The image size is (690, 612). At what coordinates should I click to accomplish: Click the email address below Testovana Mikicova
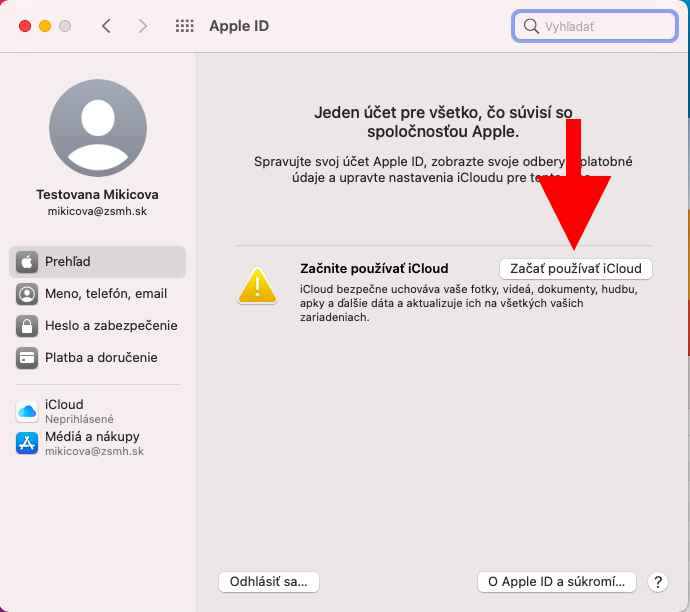pos(97,212)
